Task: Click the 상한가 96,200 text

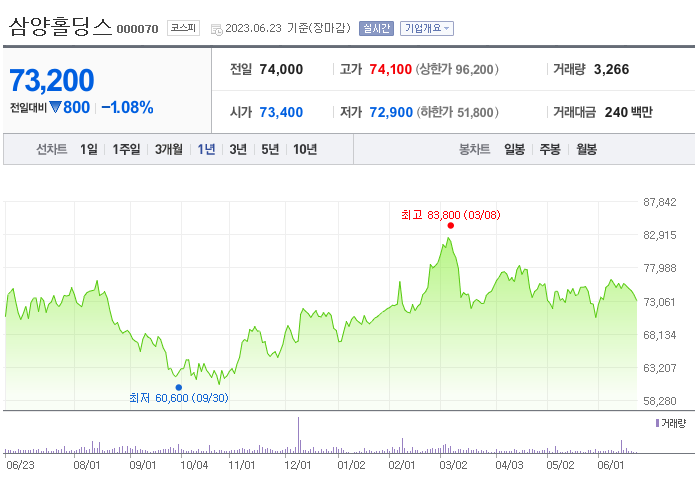Action: click(457, 70)
